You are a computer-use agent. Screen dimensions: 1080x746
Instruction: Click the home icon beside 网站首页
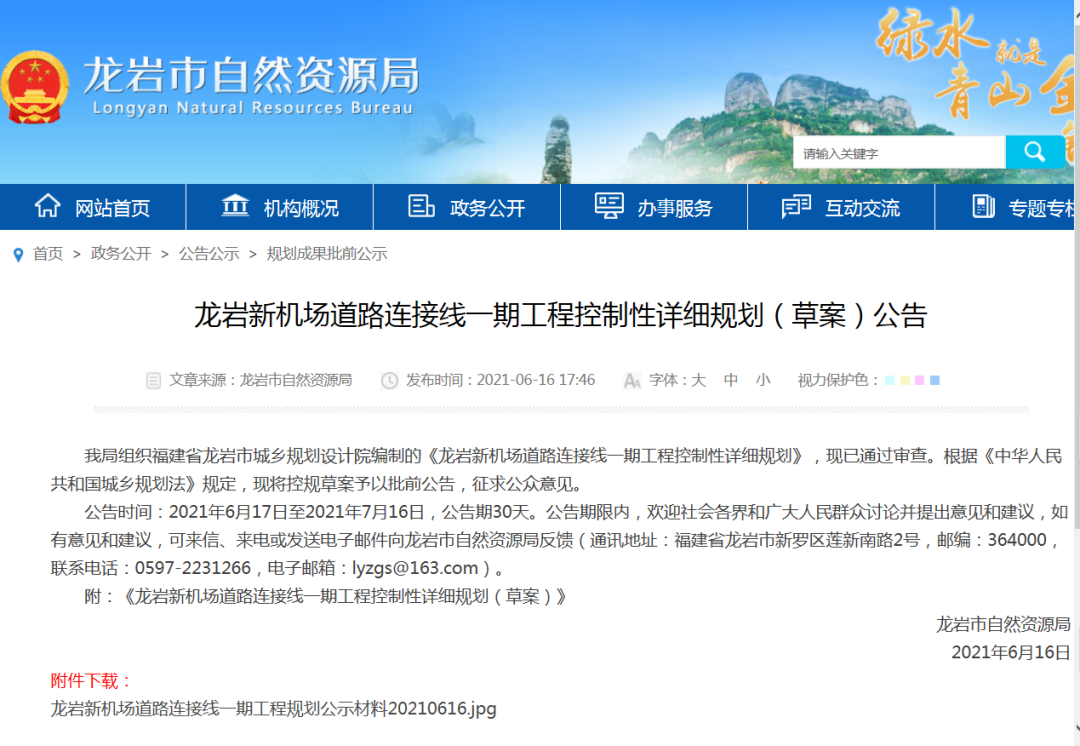point(47,207)
